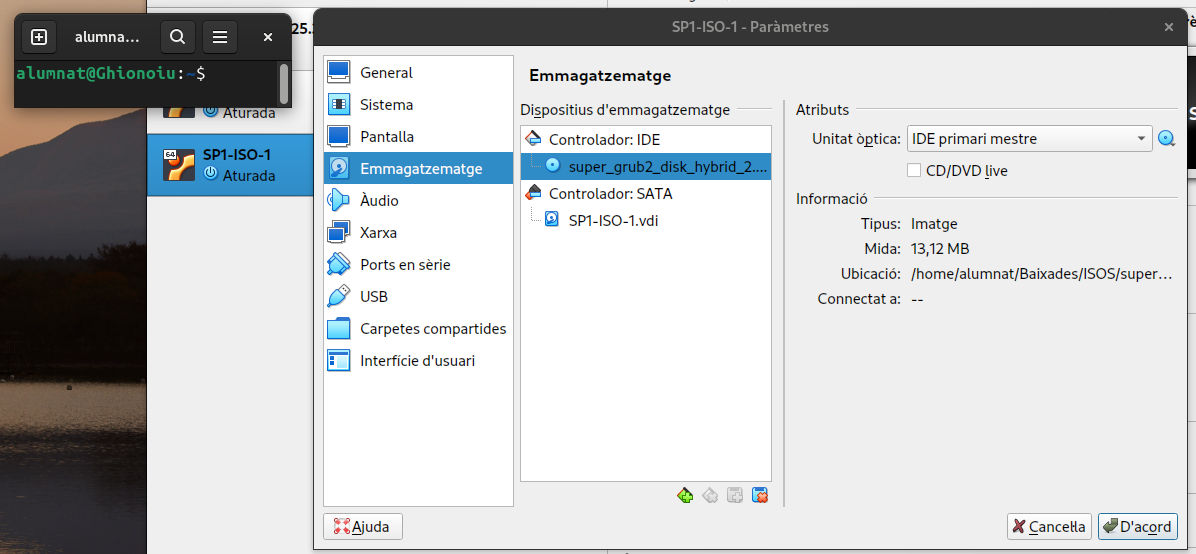The height and width of the screenshot is (554, 1196).
Task: Click the terminal search icon
Action: (x=177, y=37)
